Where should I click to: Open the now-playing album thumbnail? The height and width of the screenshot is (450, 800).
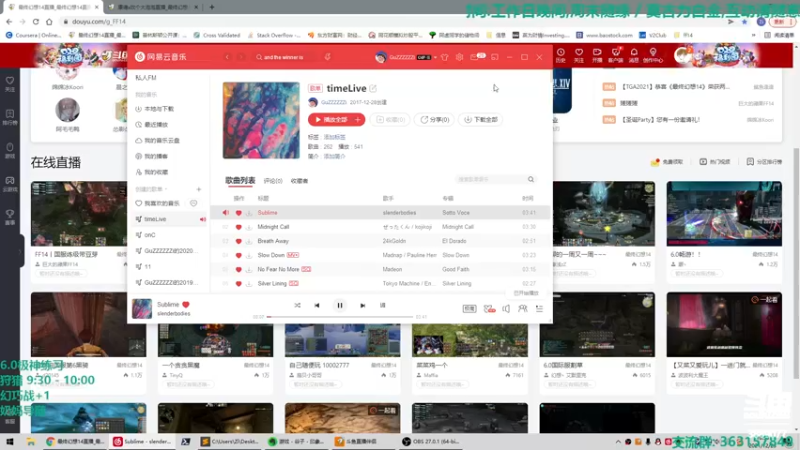click(142, 309)
